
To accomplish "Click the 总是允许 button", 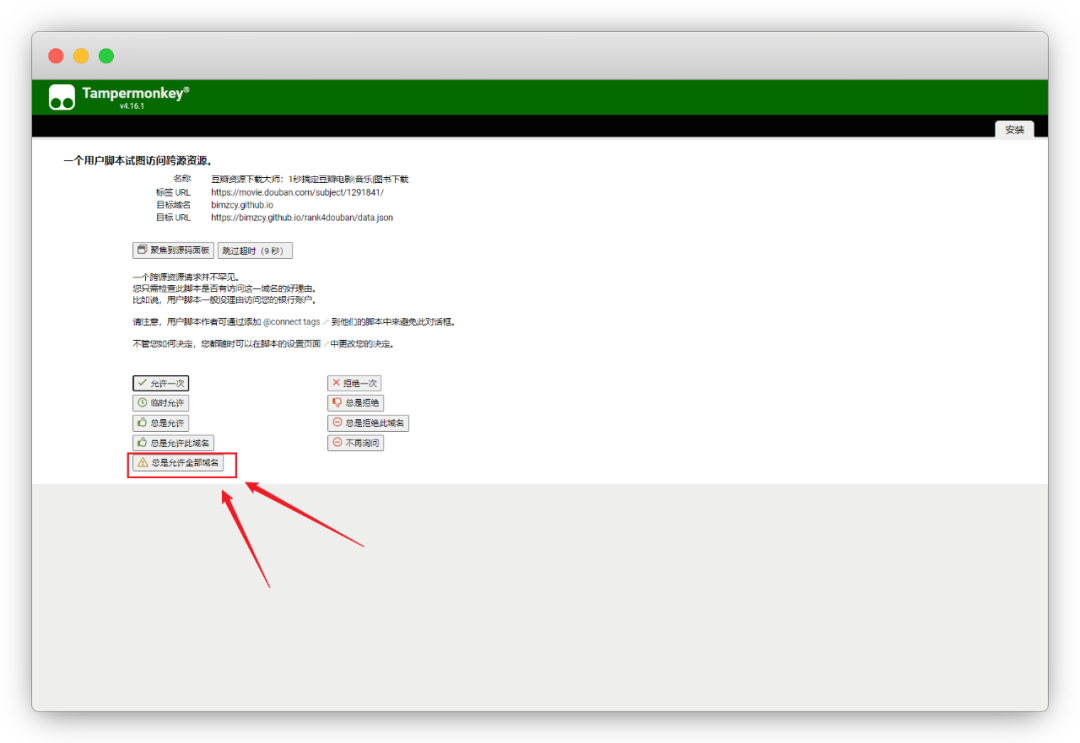I will coord(160,423).
